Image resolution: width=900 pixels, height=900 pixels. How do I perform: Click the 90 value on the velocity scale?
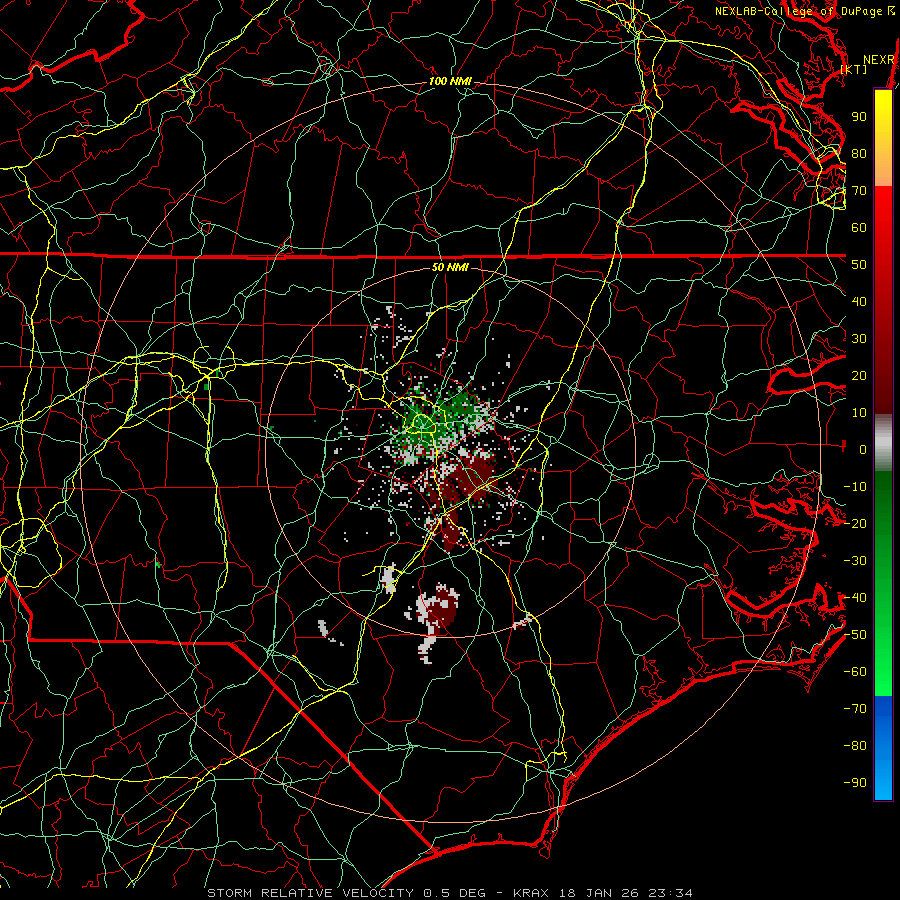(859, 117)
